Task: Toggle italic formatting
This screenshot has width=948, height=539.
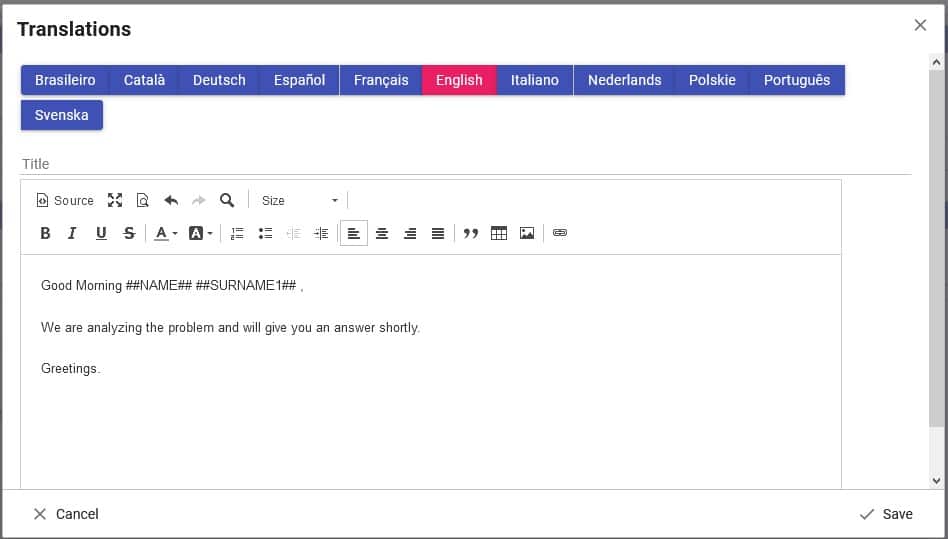Action: (72, 233)
